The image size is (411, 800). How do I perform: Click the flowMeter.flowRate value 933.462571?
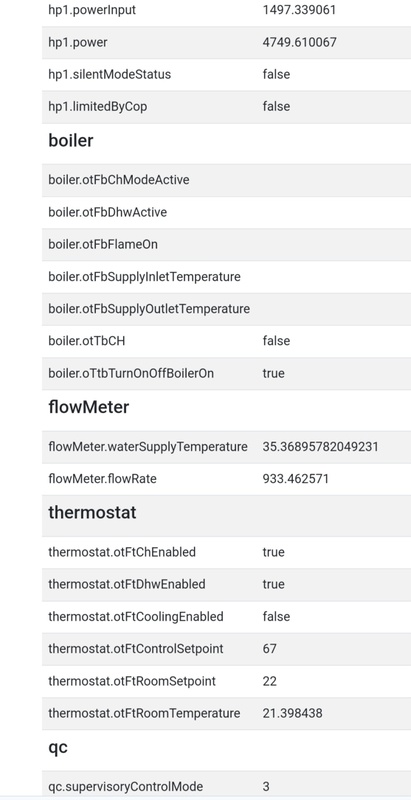(295, 479)
